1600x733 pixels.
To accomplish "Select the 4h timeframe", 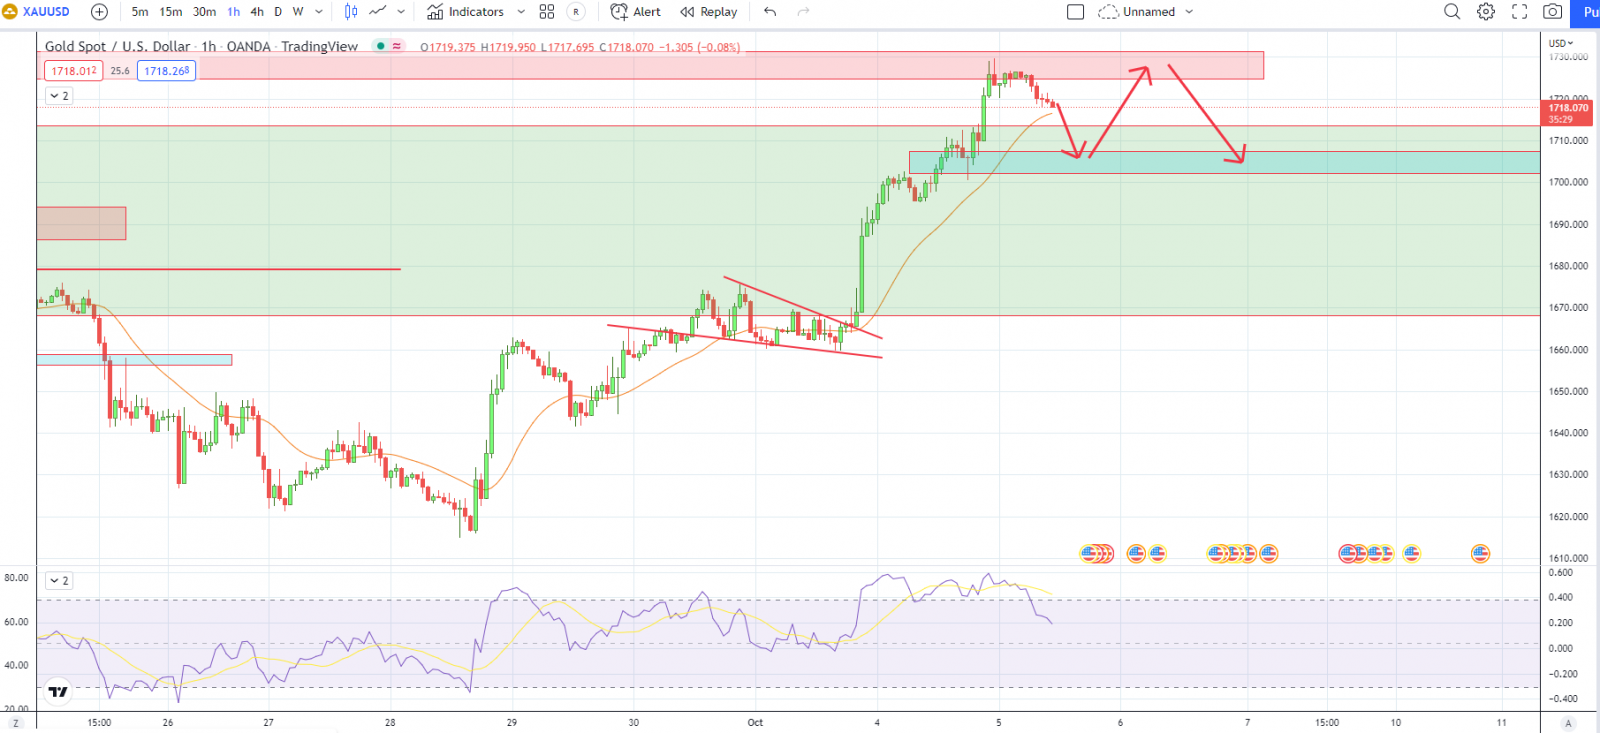I will [257, 12].
